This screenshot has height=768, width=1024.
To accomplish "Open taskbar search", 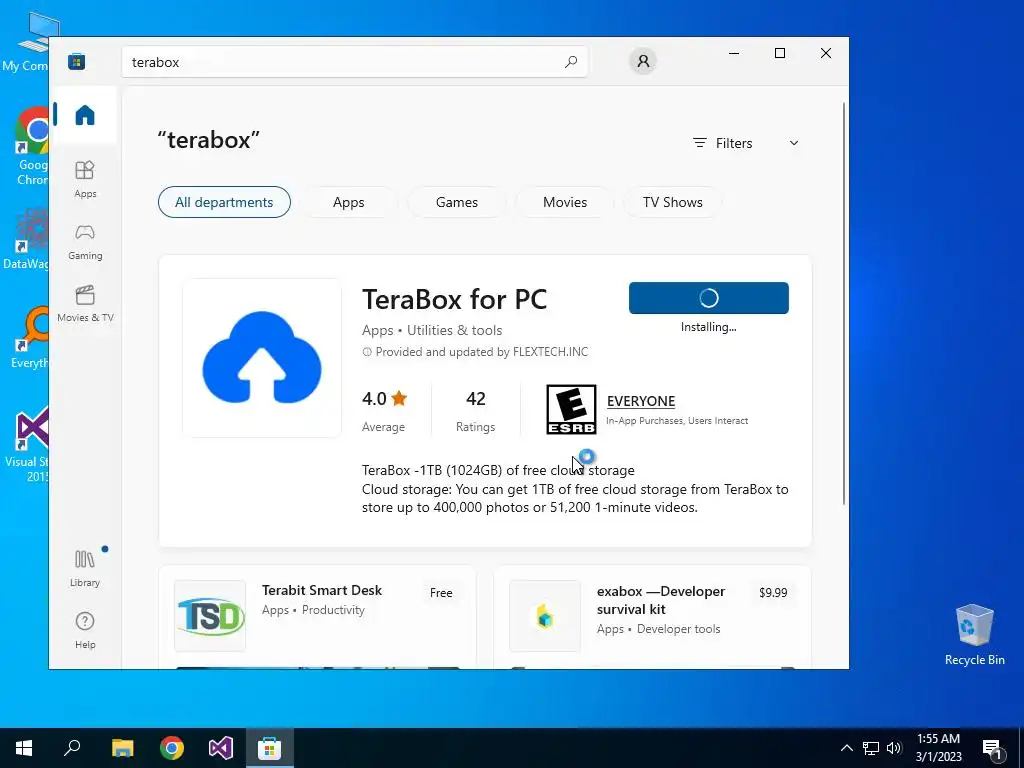I will click(x=72, y=748).
